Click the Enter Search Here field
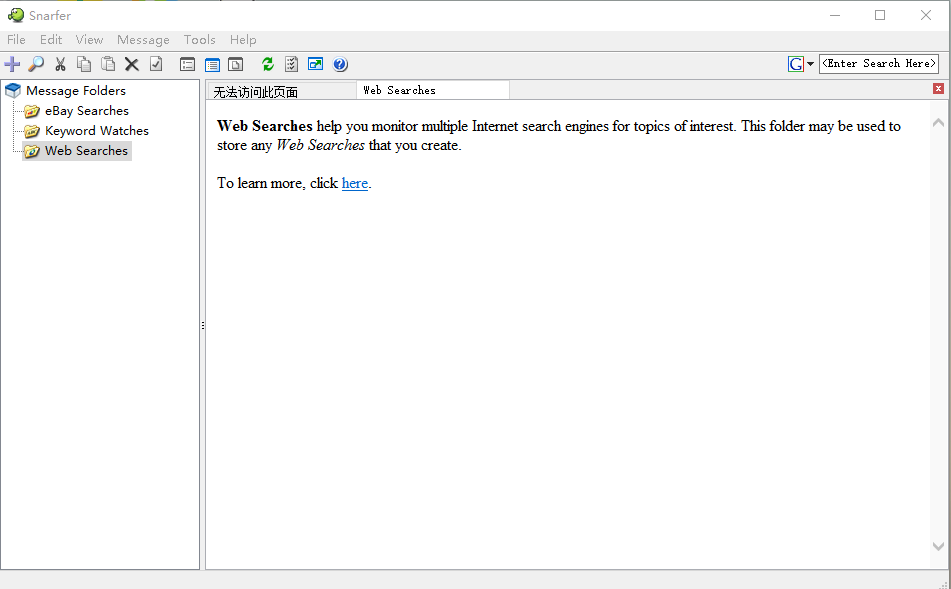The width and height of the screenshot is (951, 589). 878,64
